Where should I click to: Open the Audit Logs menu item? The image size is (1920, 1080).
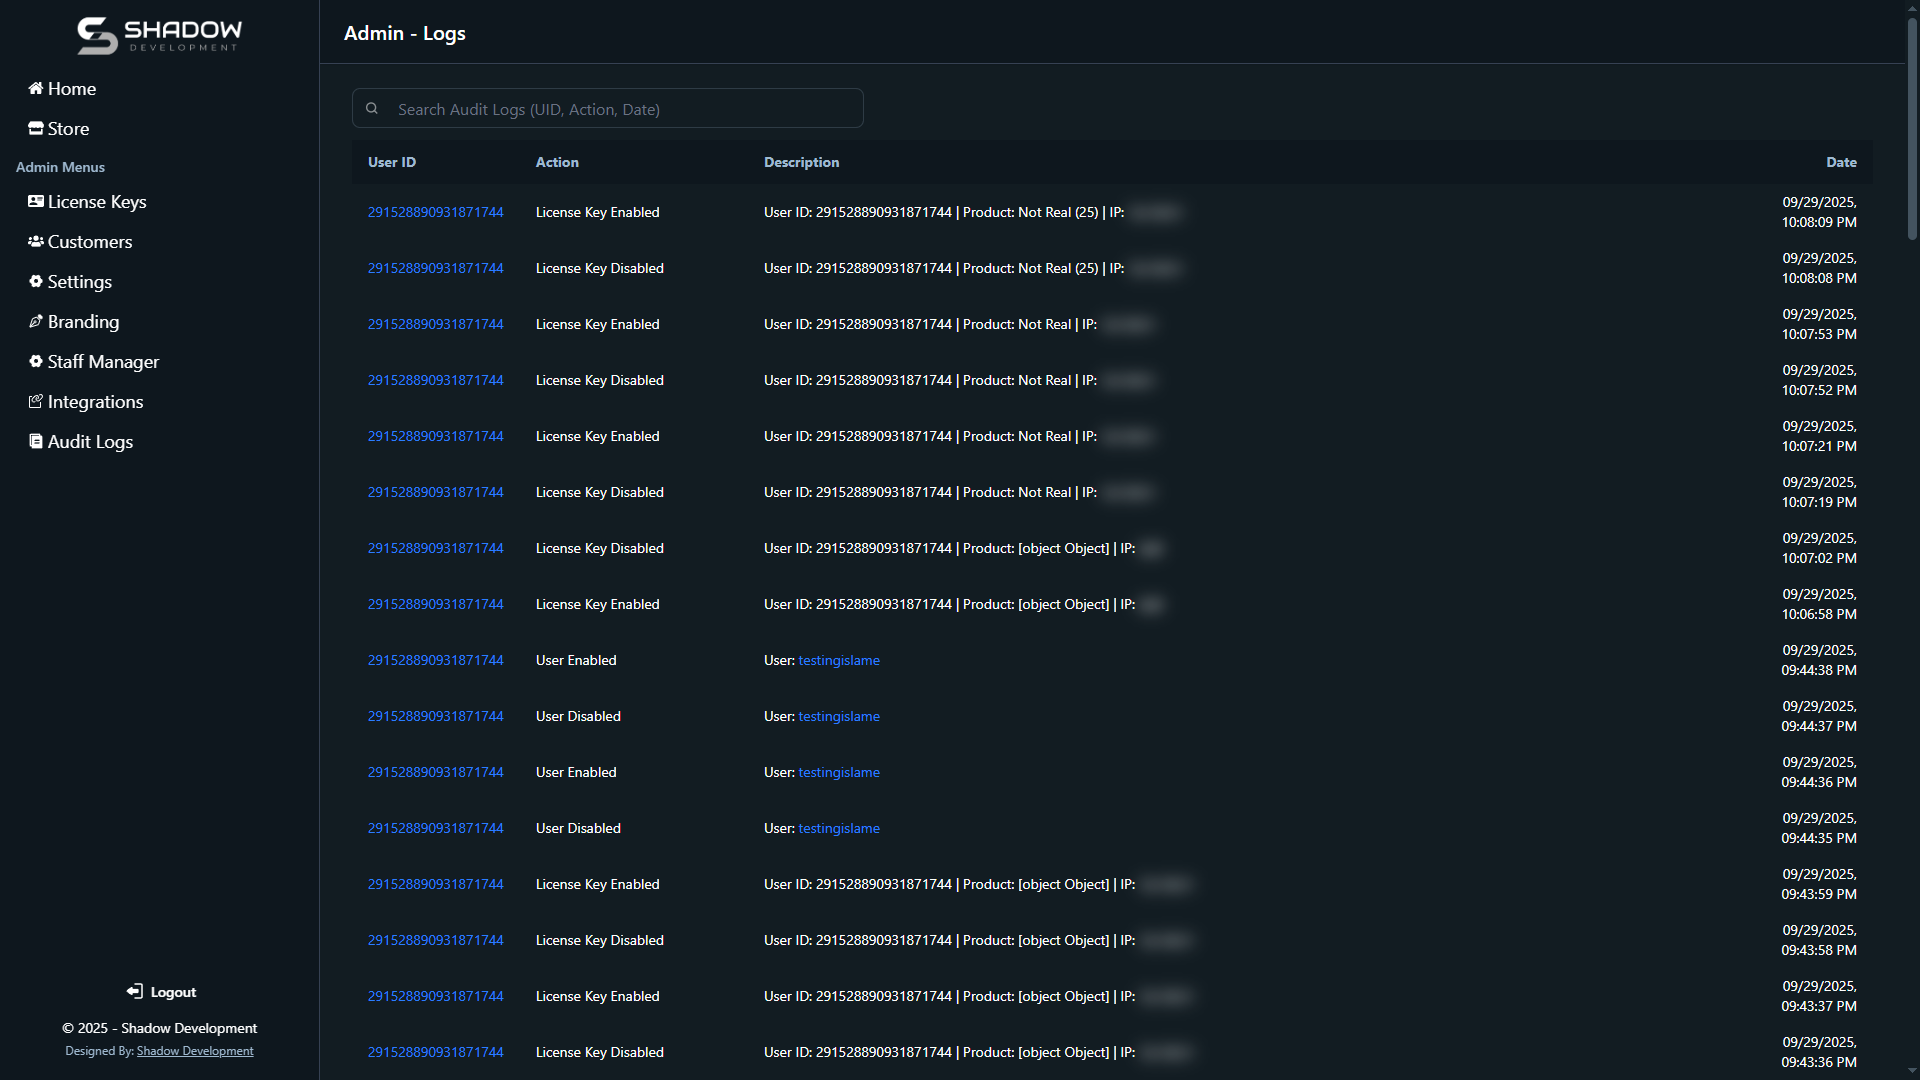coord(90,442)
